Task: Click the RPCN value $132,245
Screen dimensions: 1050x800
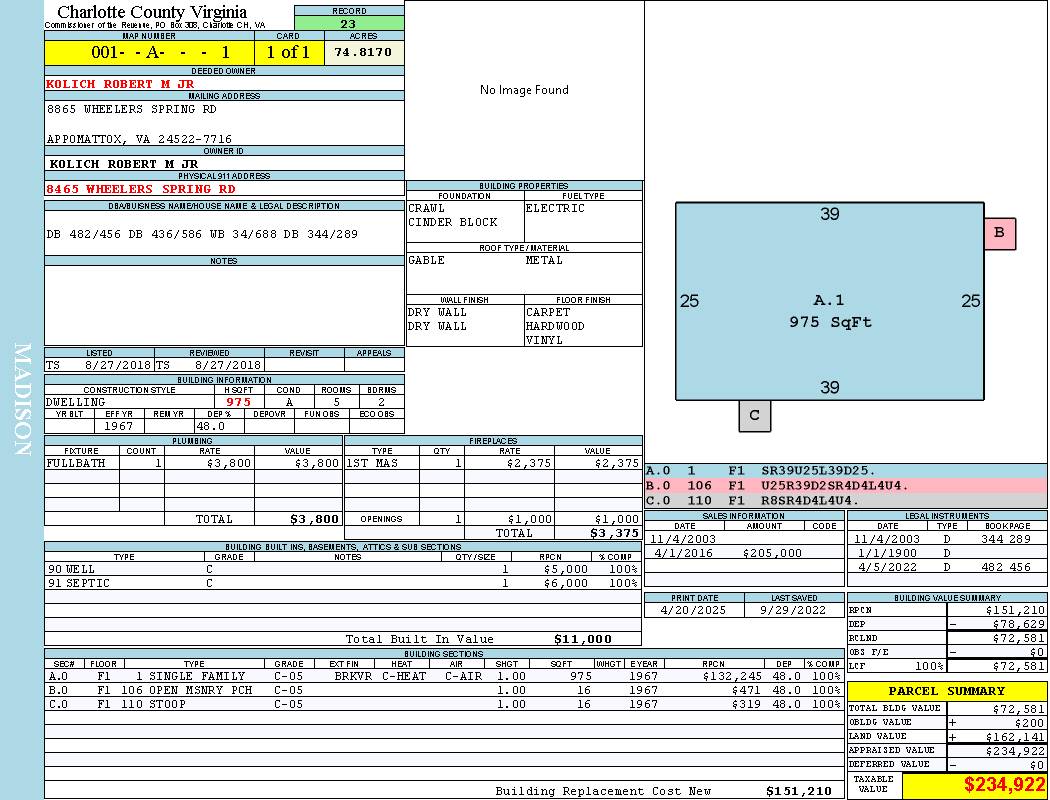Action: (x=732, y=676)
